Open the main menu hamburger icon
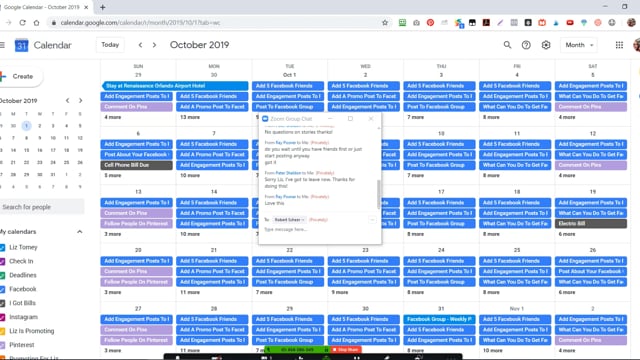The height and width of the screenshot is (360, 640). pyautogui.click(x=2, y=45)
